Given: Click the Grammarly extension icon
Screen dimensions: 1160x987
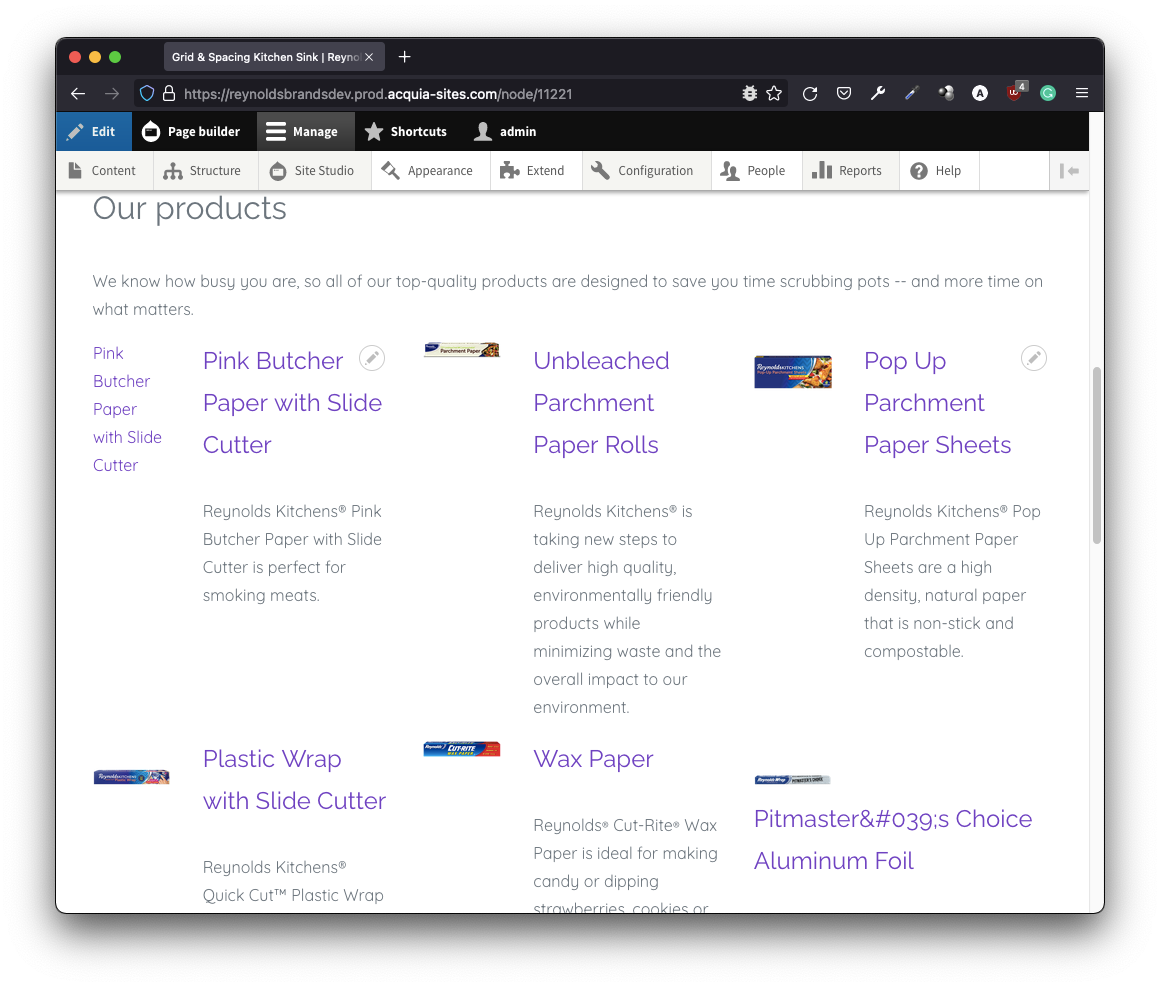Looking at the screenshot, I should pos(1048,93).
